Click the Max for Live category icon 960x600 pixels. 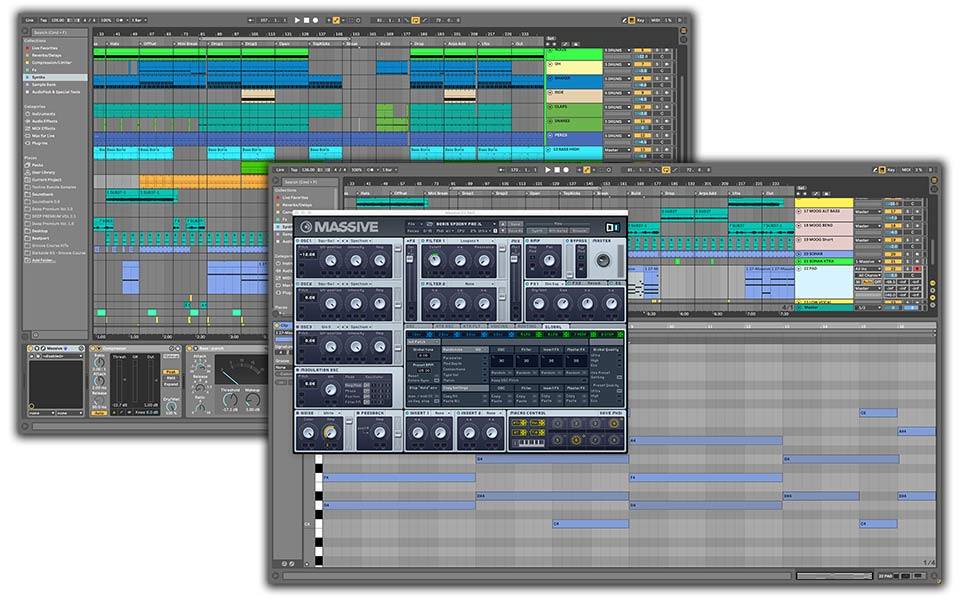coord(28,136)
